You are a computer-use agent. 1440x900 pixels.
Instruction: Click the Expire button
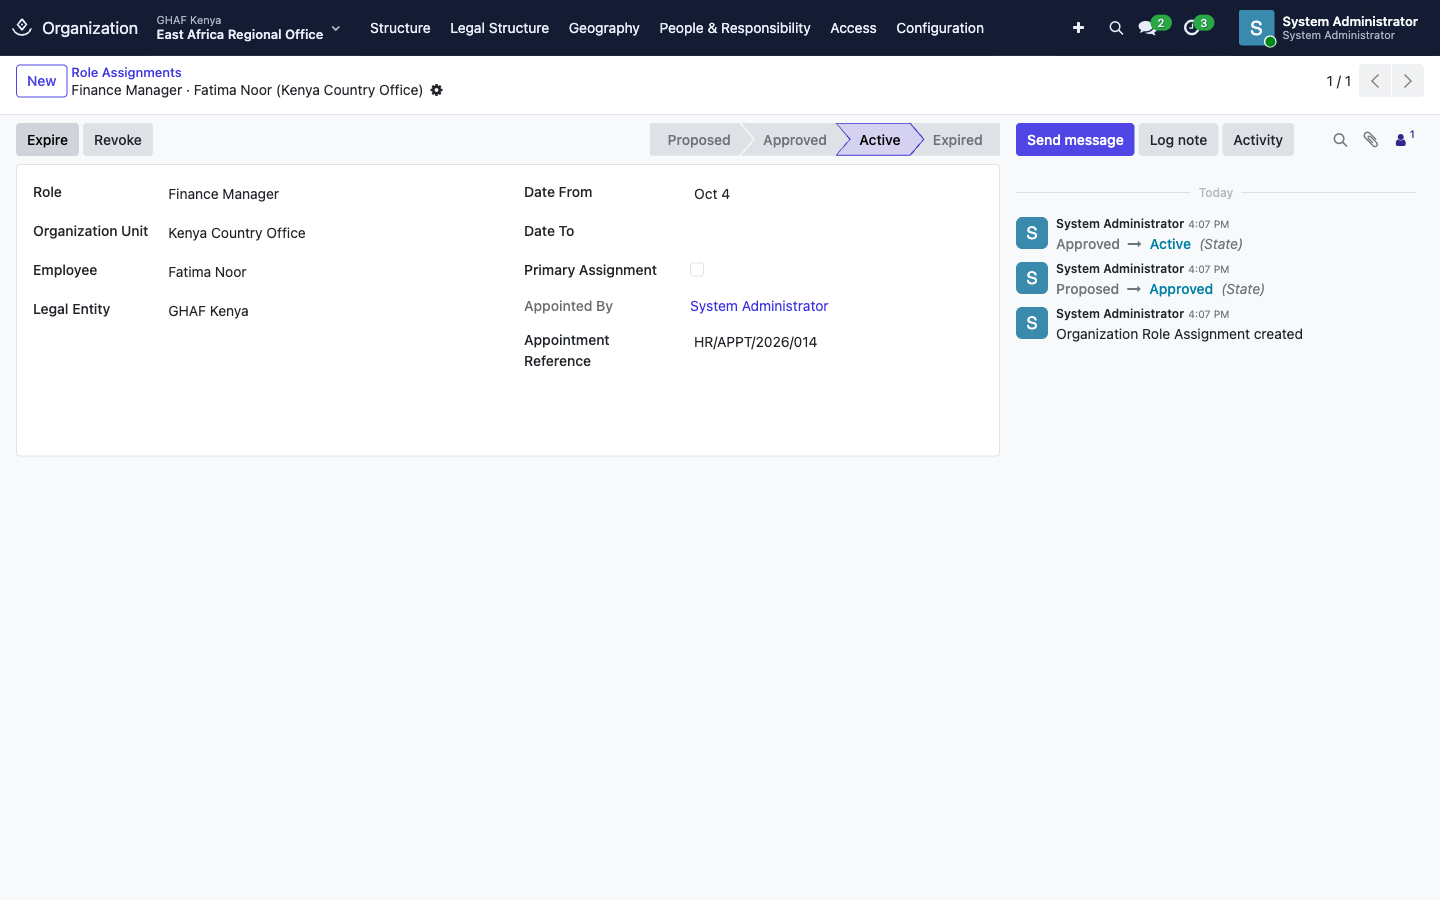click(47, 140)
